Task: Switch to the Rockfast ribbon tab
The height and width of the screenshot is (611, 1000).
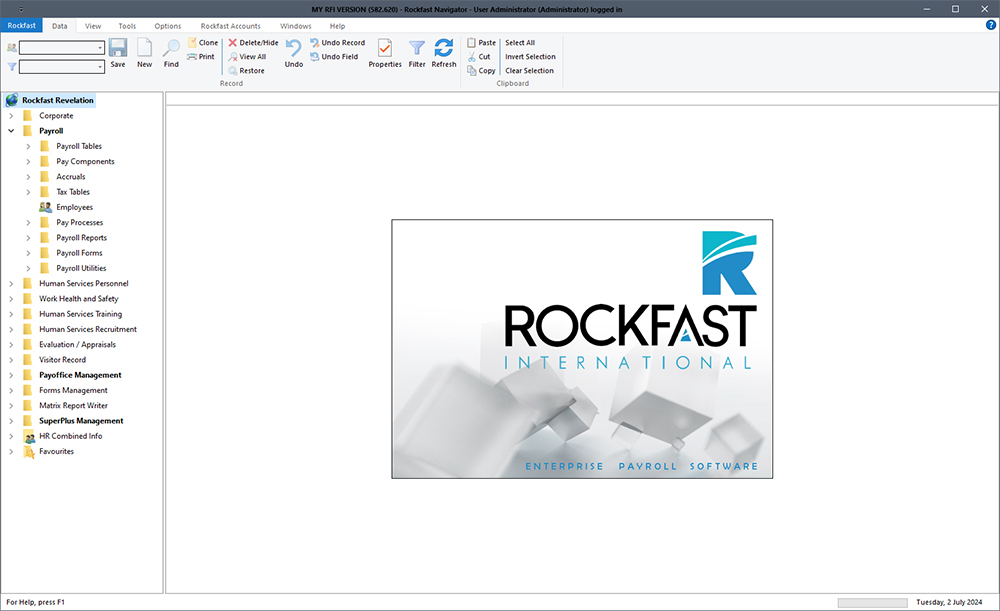Action: [22, 26]
